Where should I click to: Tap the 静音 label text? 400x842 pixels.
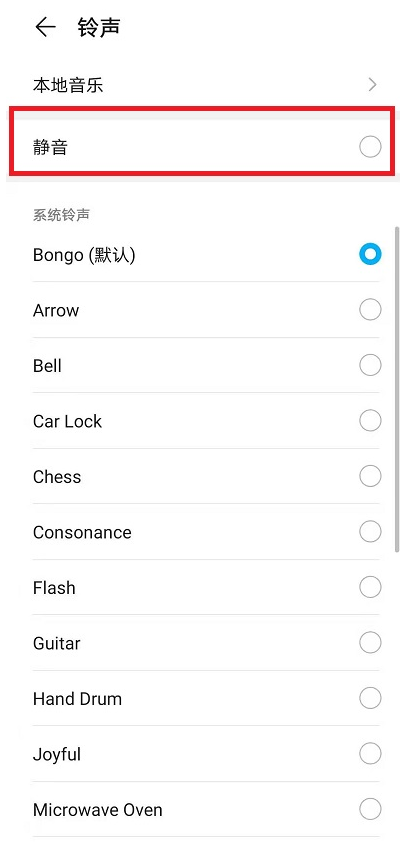(50, 147)
